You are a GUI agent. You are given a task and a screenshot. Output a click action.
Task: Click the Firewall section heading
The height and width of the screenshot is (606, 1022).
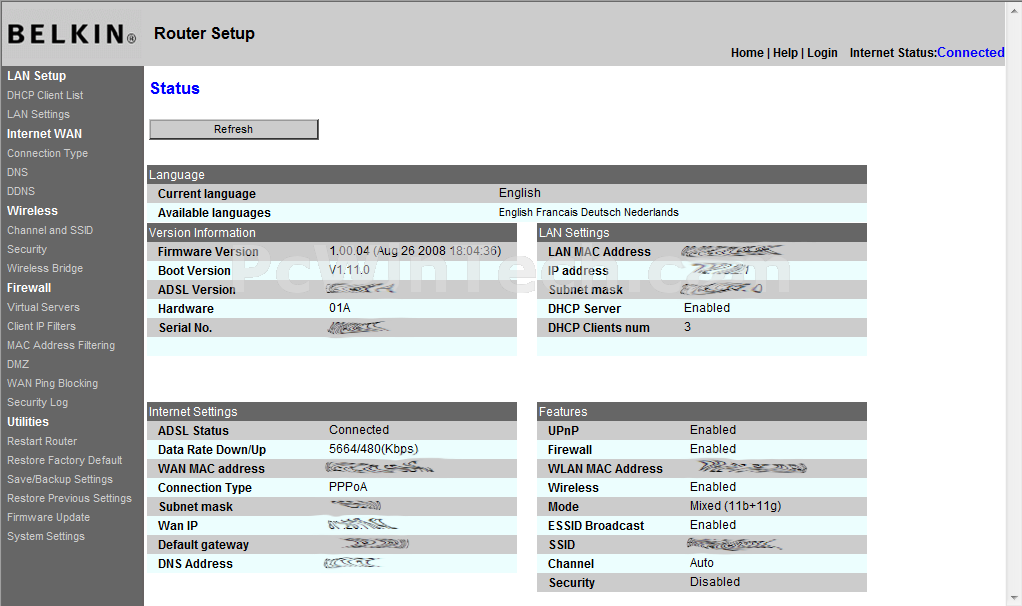click(29, 287)
